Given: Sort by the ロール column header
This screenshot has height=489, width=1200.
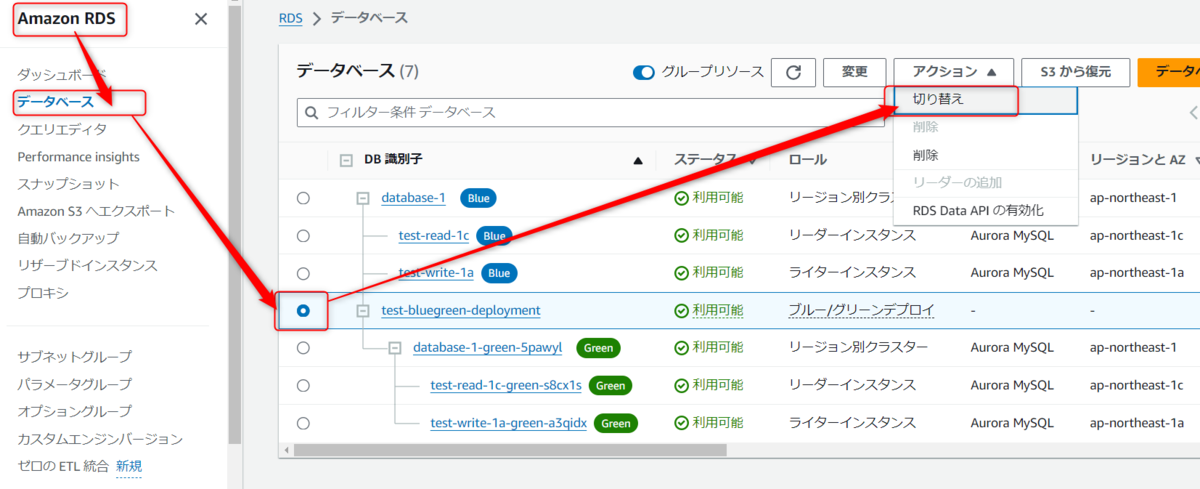Looking at the screenshot, I should [807, 160].
